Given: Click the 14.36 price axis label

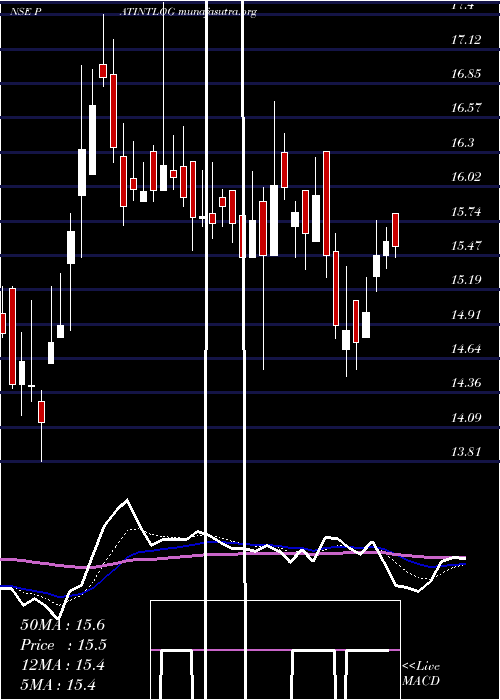Looking at the screenshot, I should (466, 383).
